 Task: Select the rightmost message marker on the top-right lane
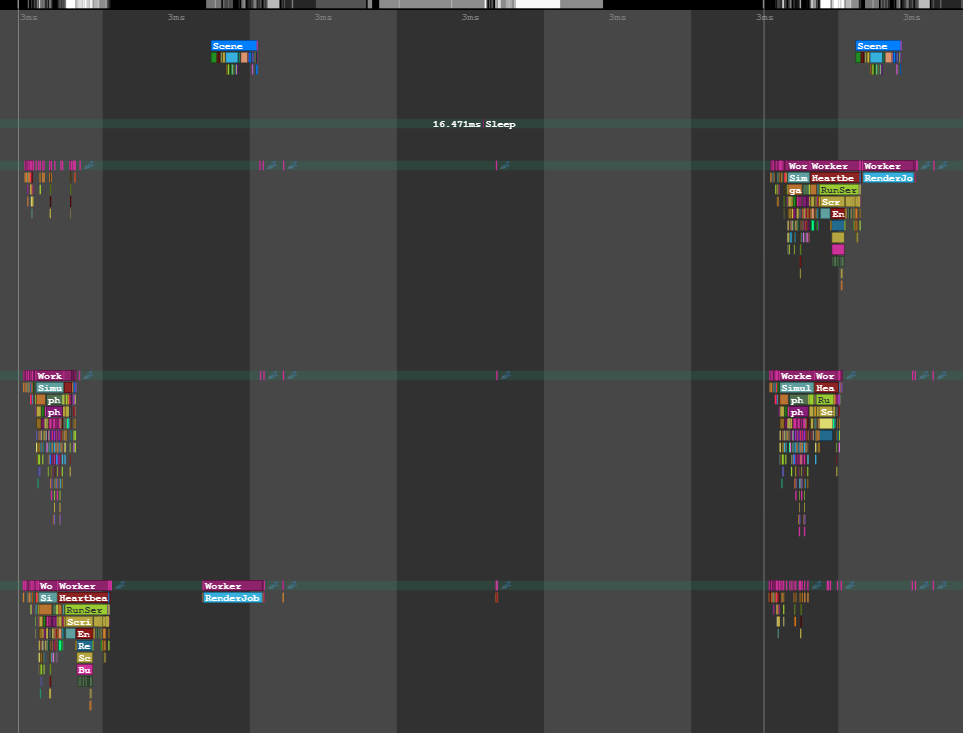[941, 165]
